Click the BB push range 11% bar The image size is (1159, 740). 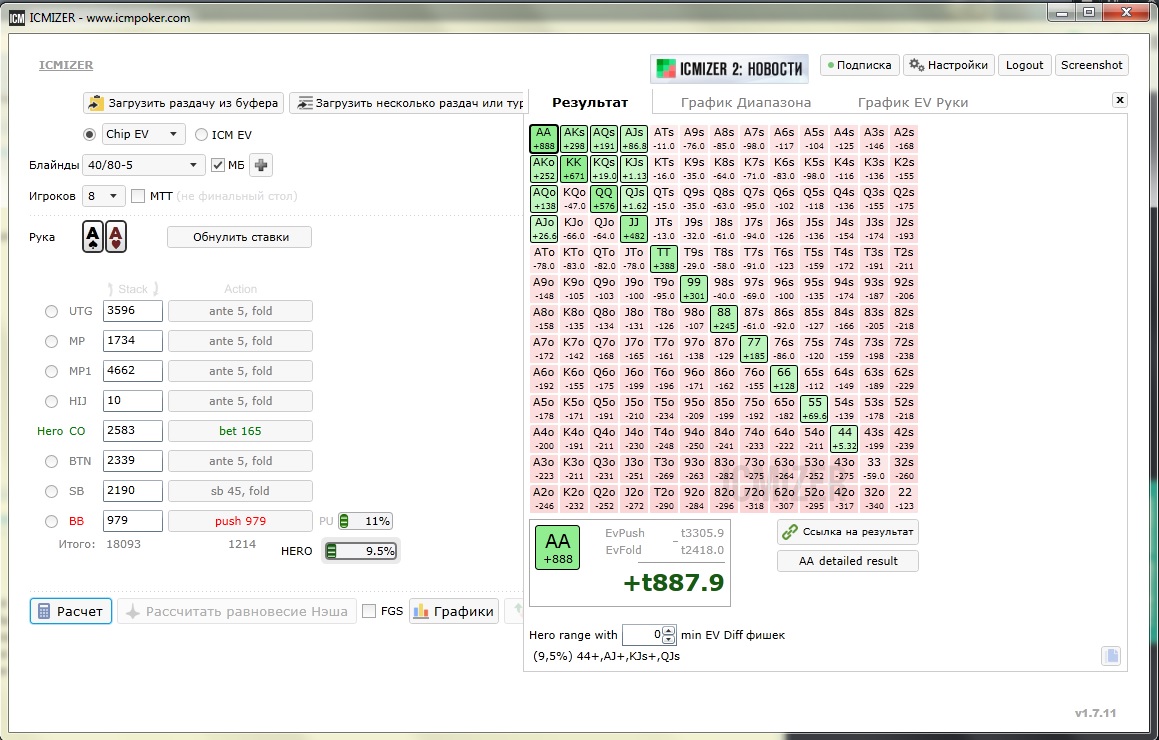click(365, 521)
